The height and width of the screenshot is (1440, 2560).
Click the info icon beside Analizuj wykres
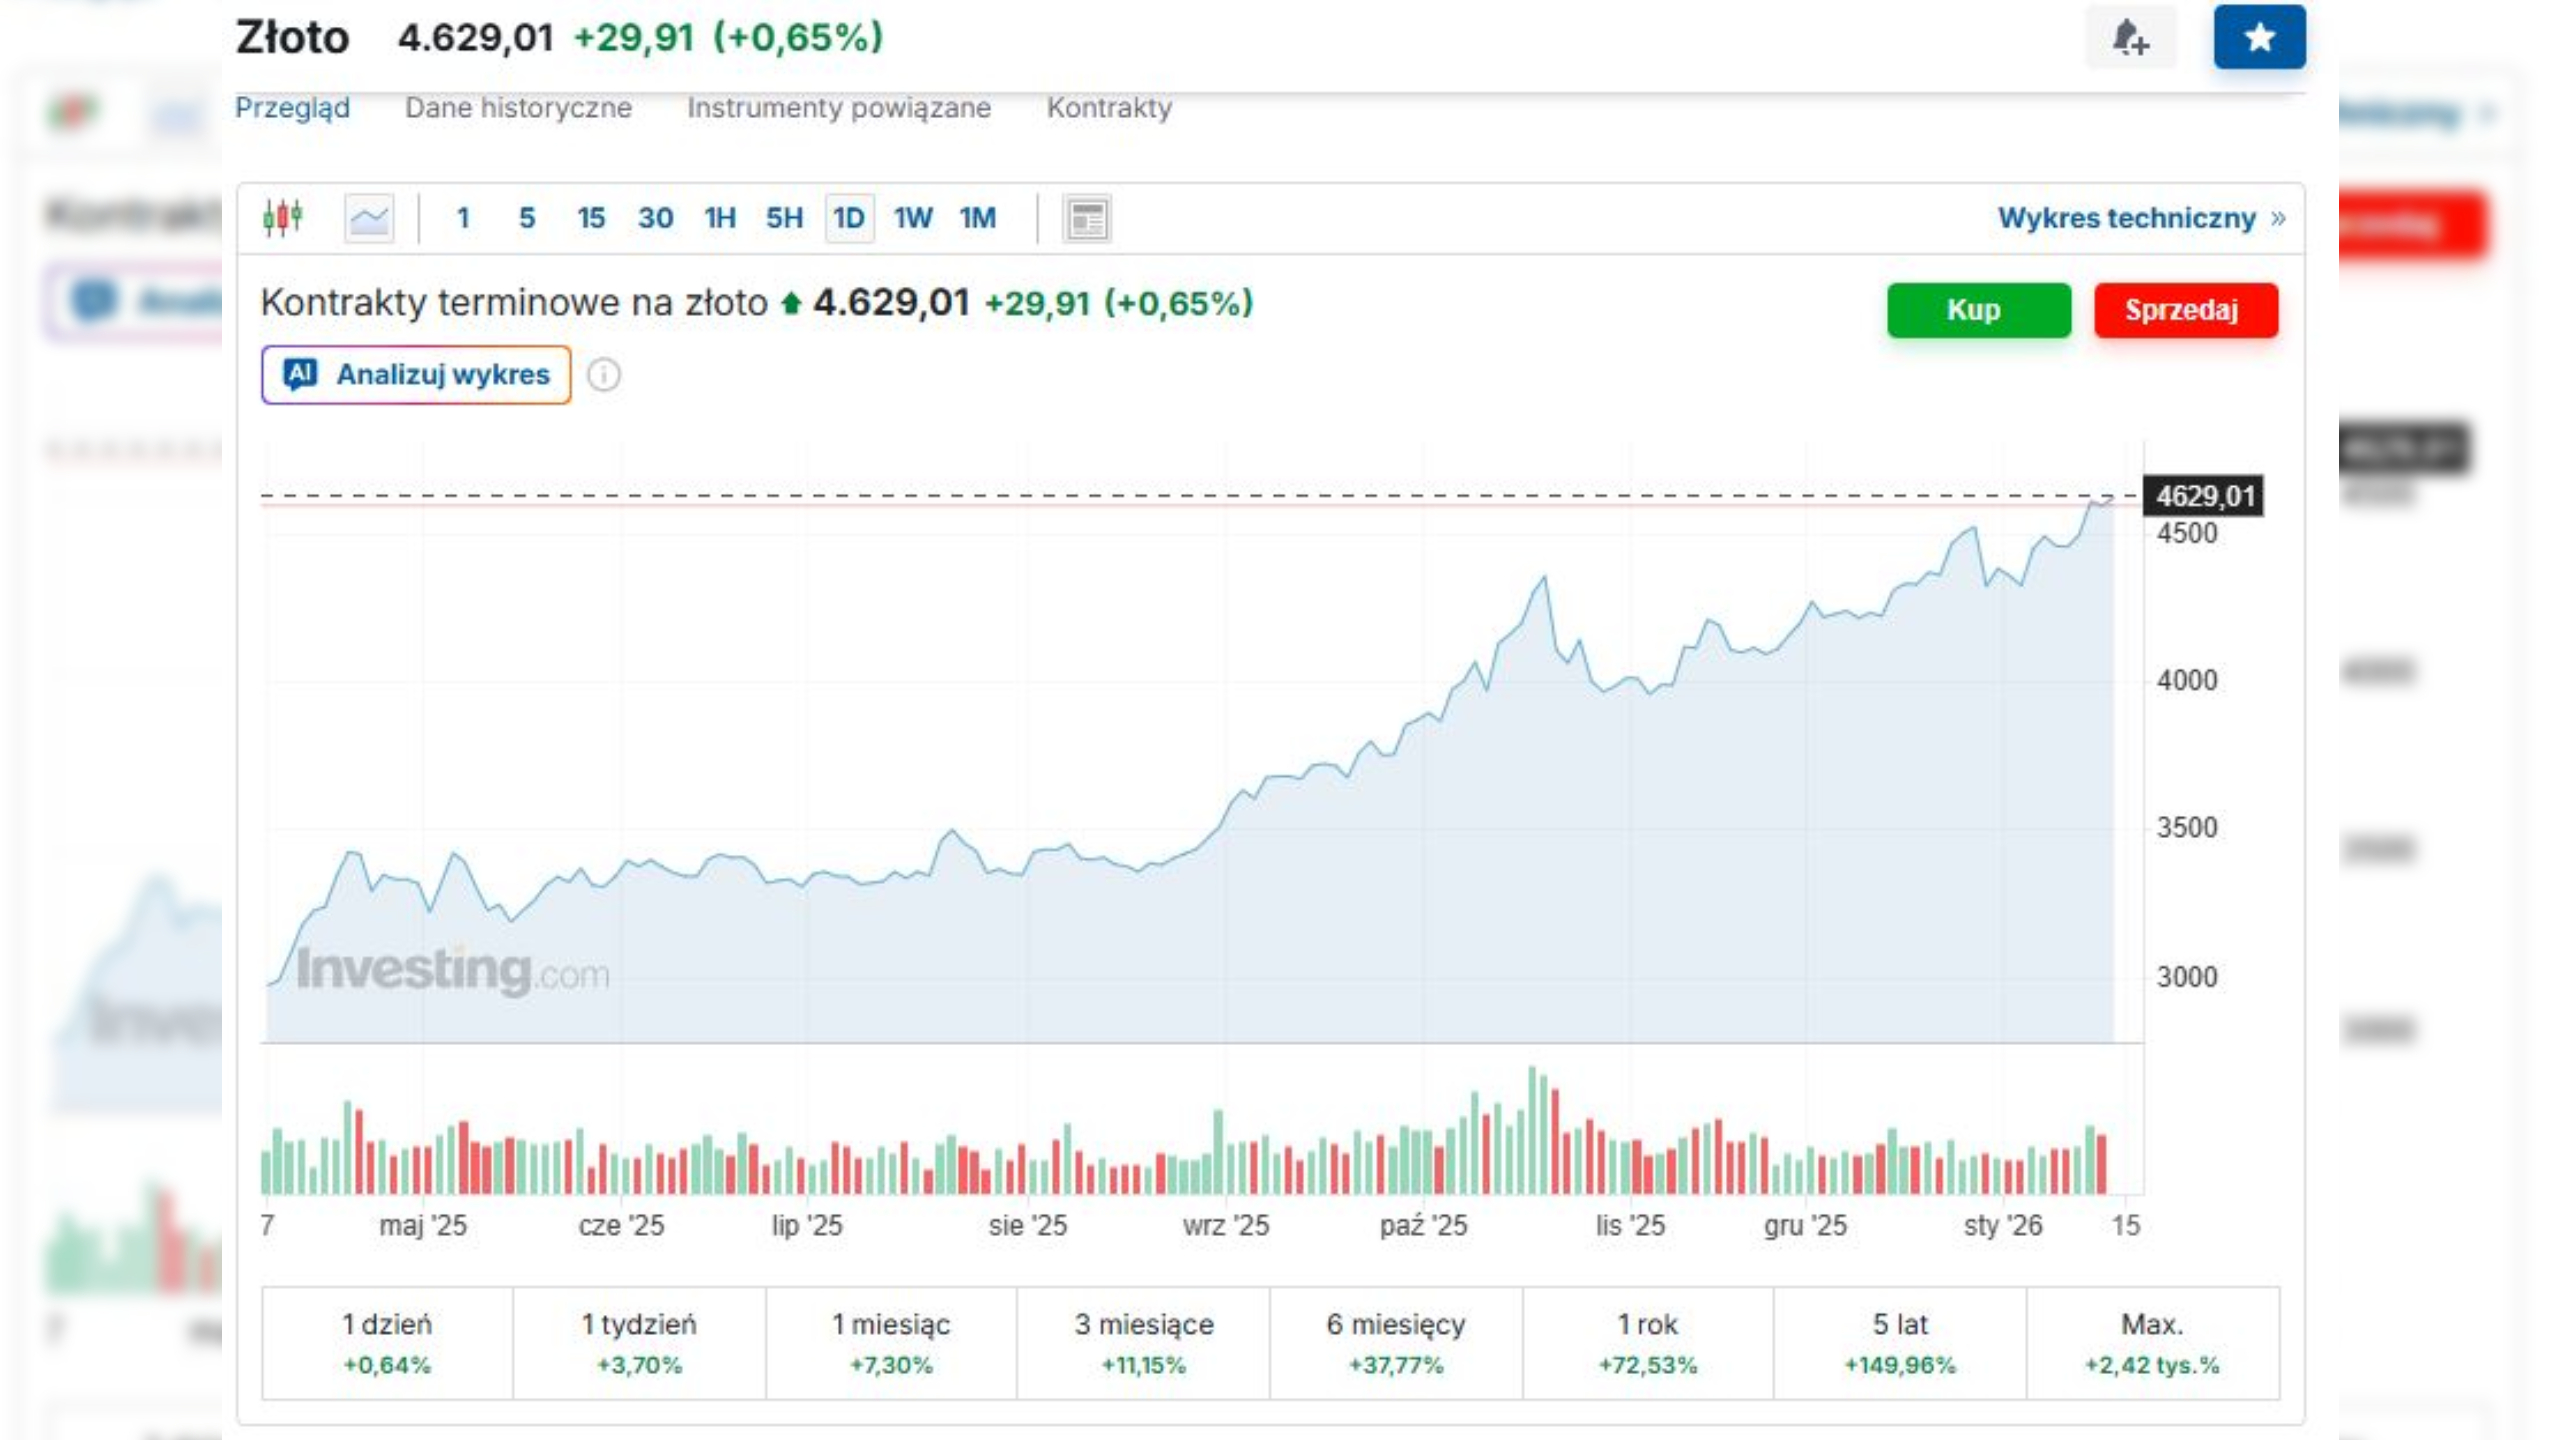(x=603, y=375)
